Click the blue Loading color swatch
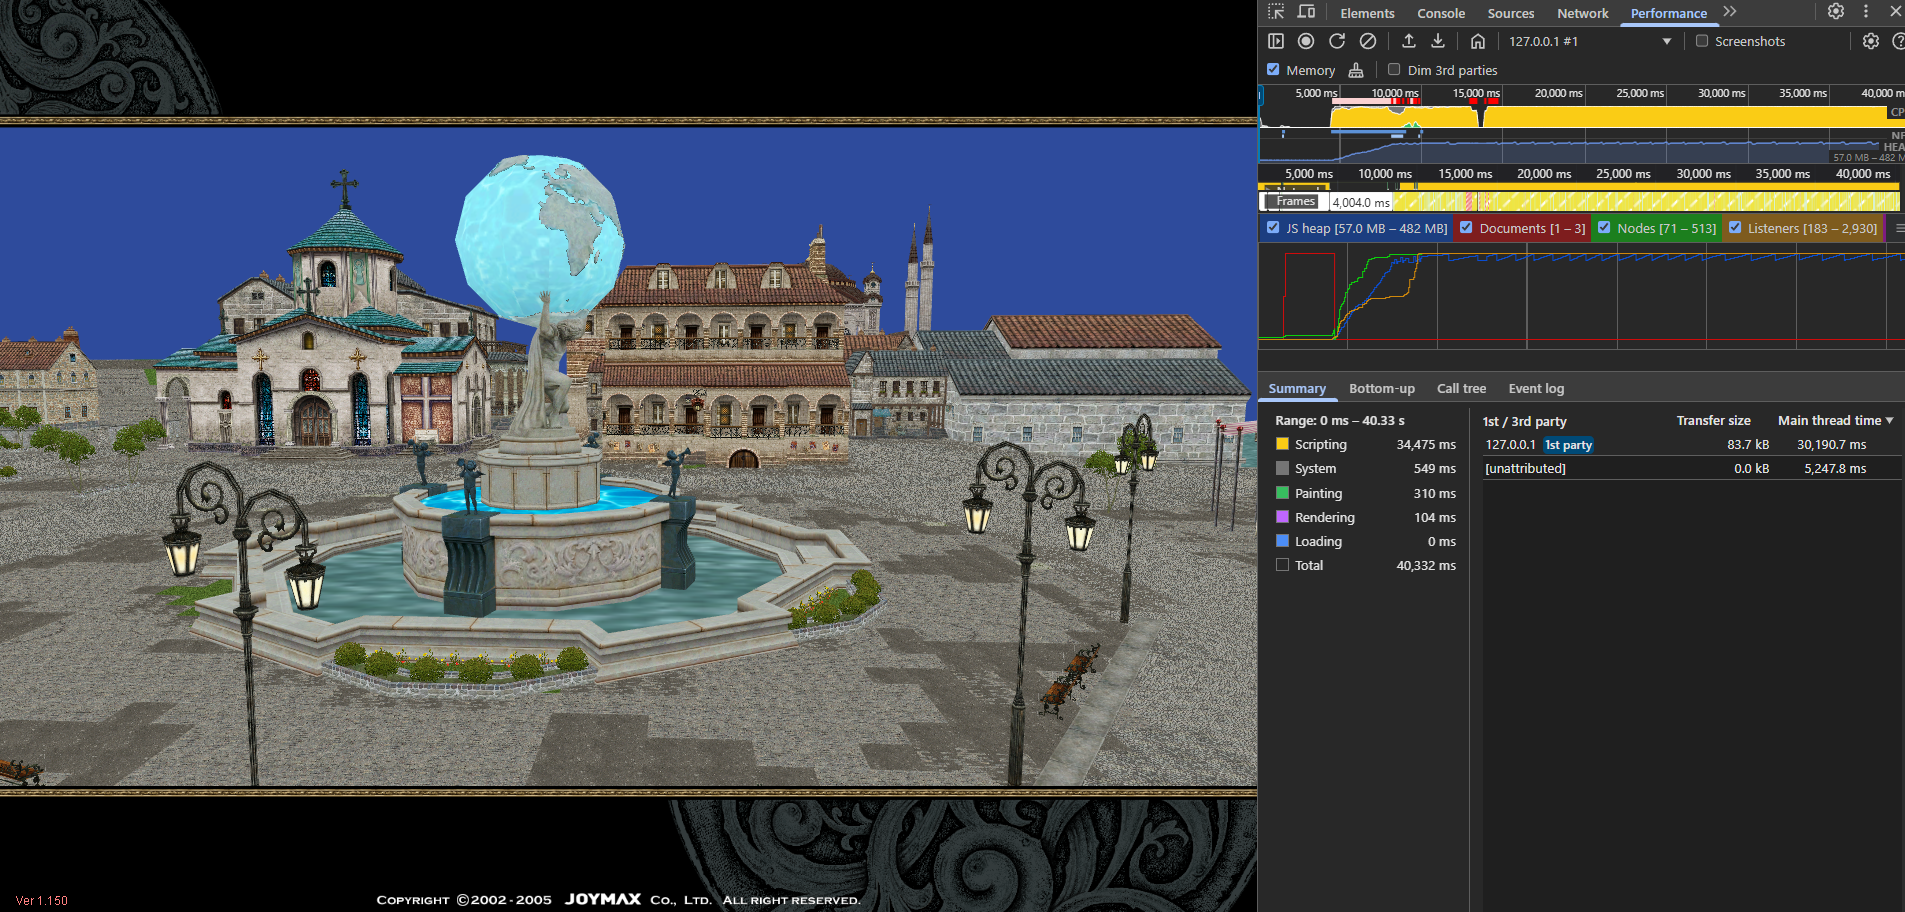This screenshot has width=1905, height=912. pyautogui.click(x=1282, y=541)
